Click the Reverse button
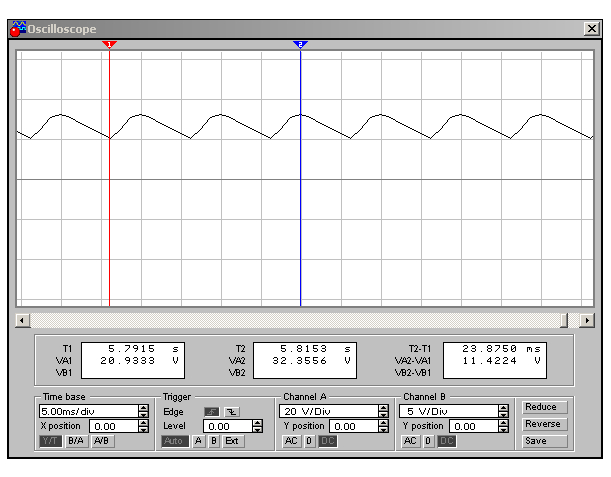 (541, 424)
